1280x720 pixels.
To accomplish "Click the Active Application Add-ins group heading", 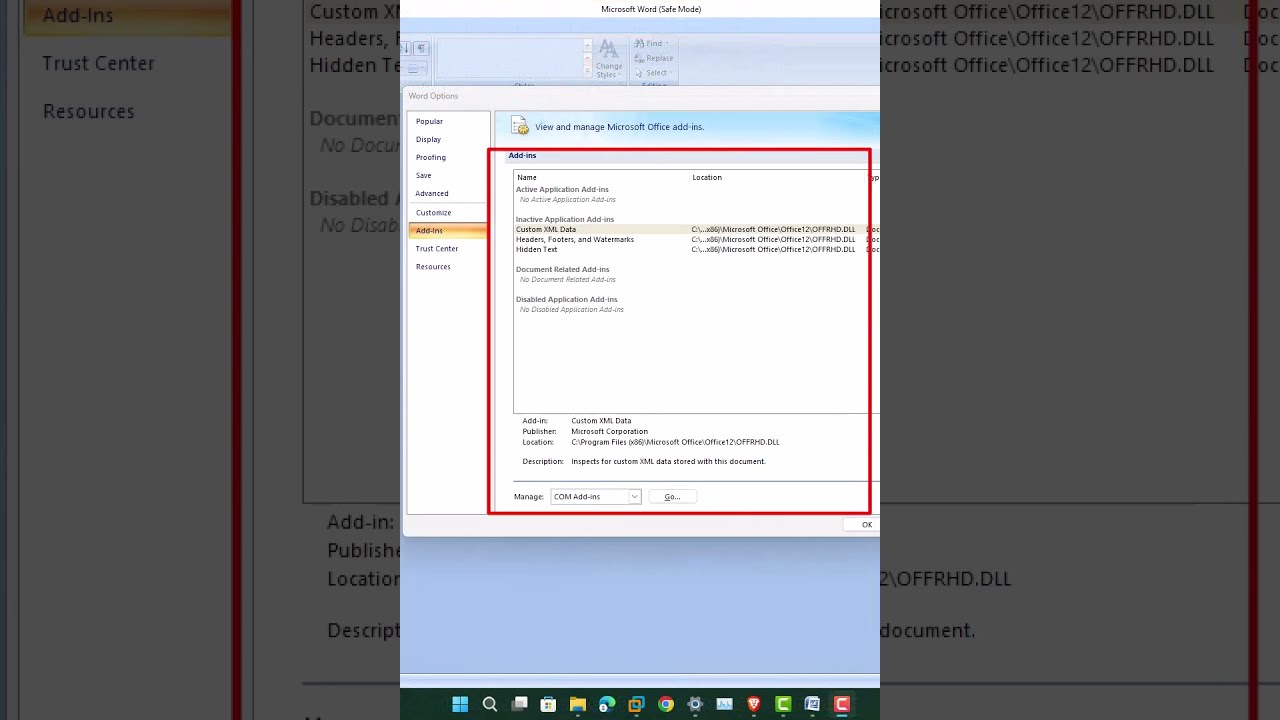I will (x=562, y=189).
